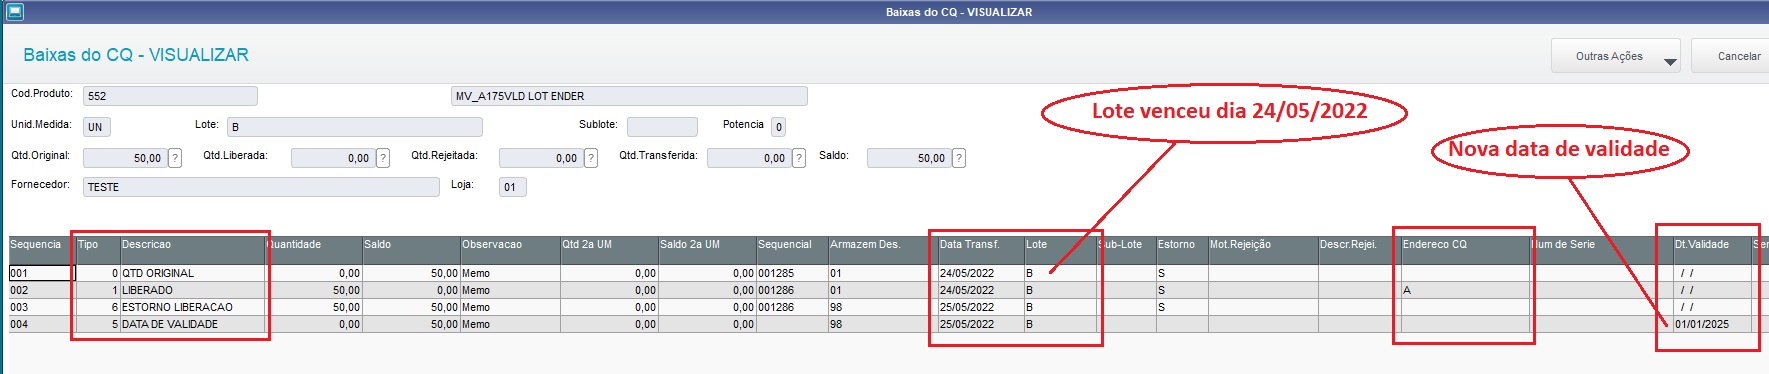Select the Qtd.Transferida field 0,00
Screen dimensions: 1769x374
(749, 158)
